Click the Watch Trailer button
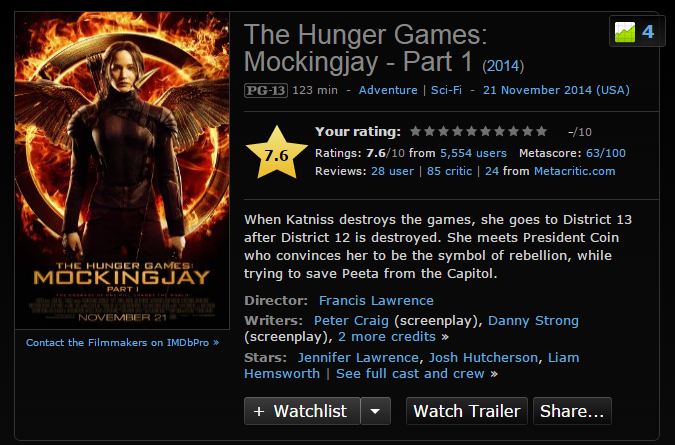675x445 pixels. point(467,411)
